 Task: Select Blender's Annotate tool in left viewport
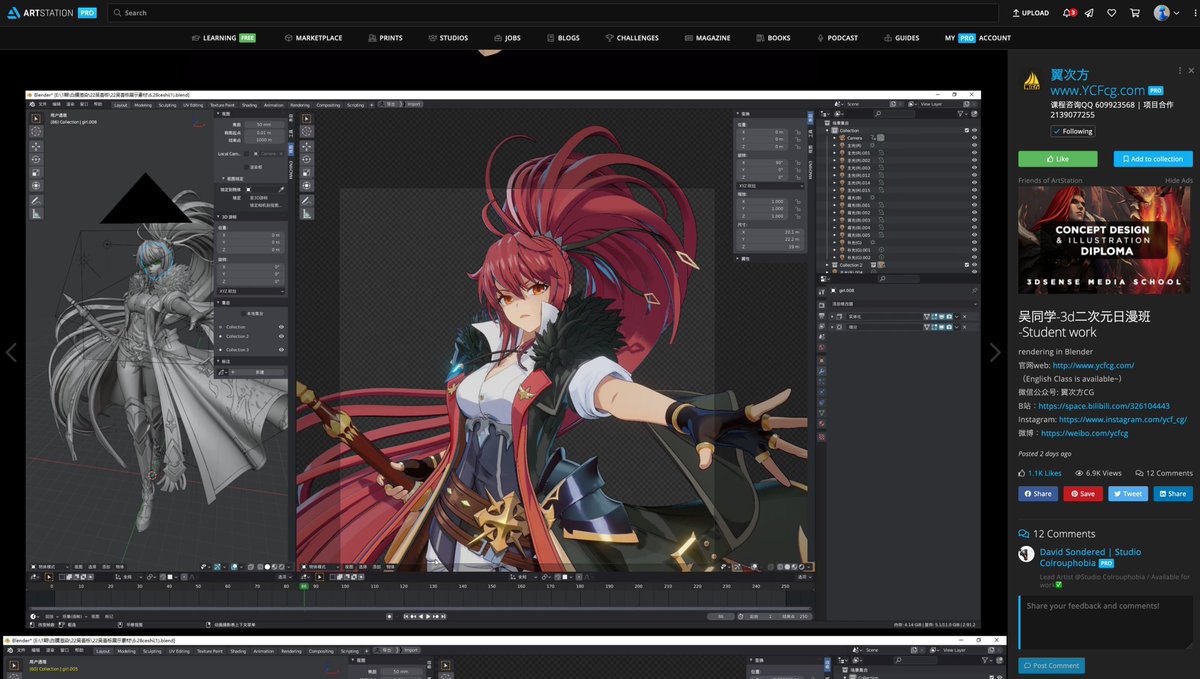pyautogui.click(x=36, y=200)
